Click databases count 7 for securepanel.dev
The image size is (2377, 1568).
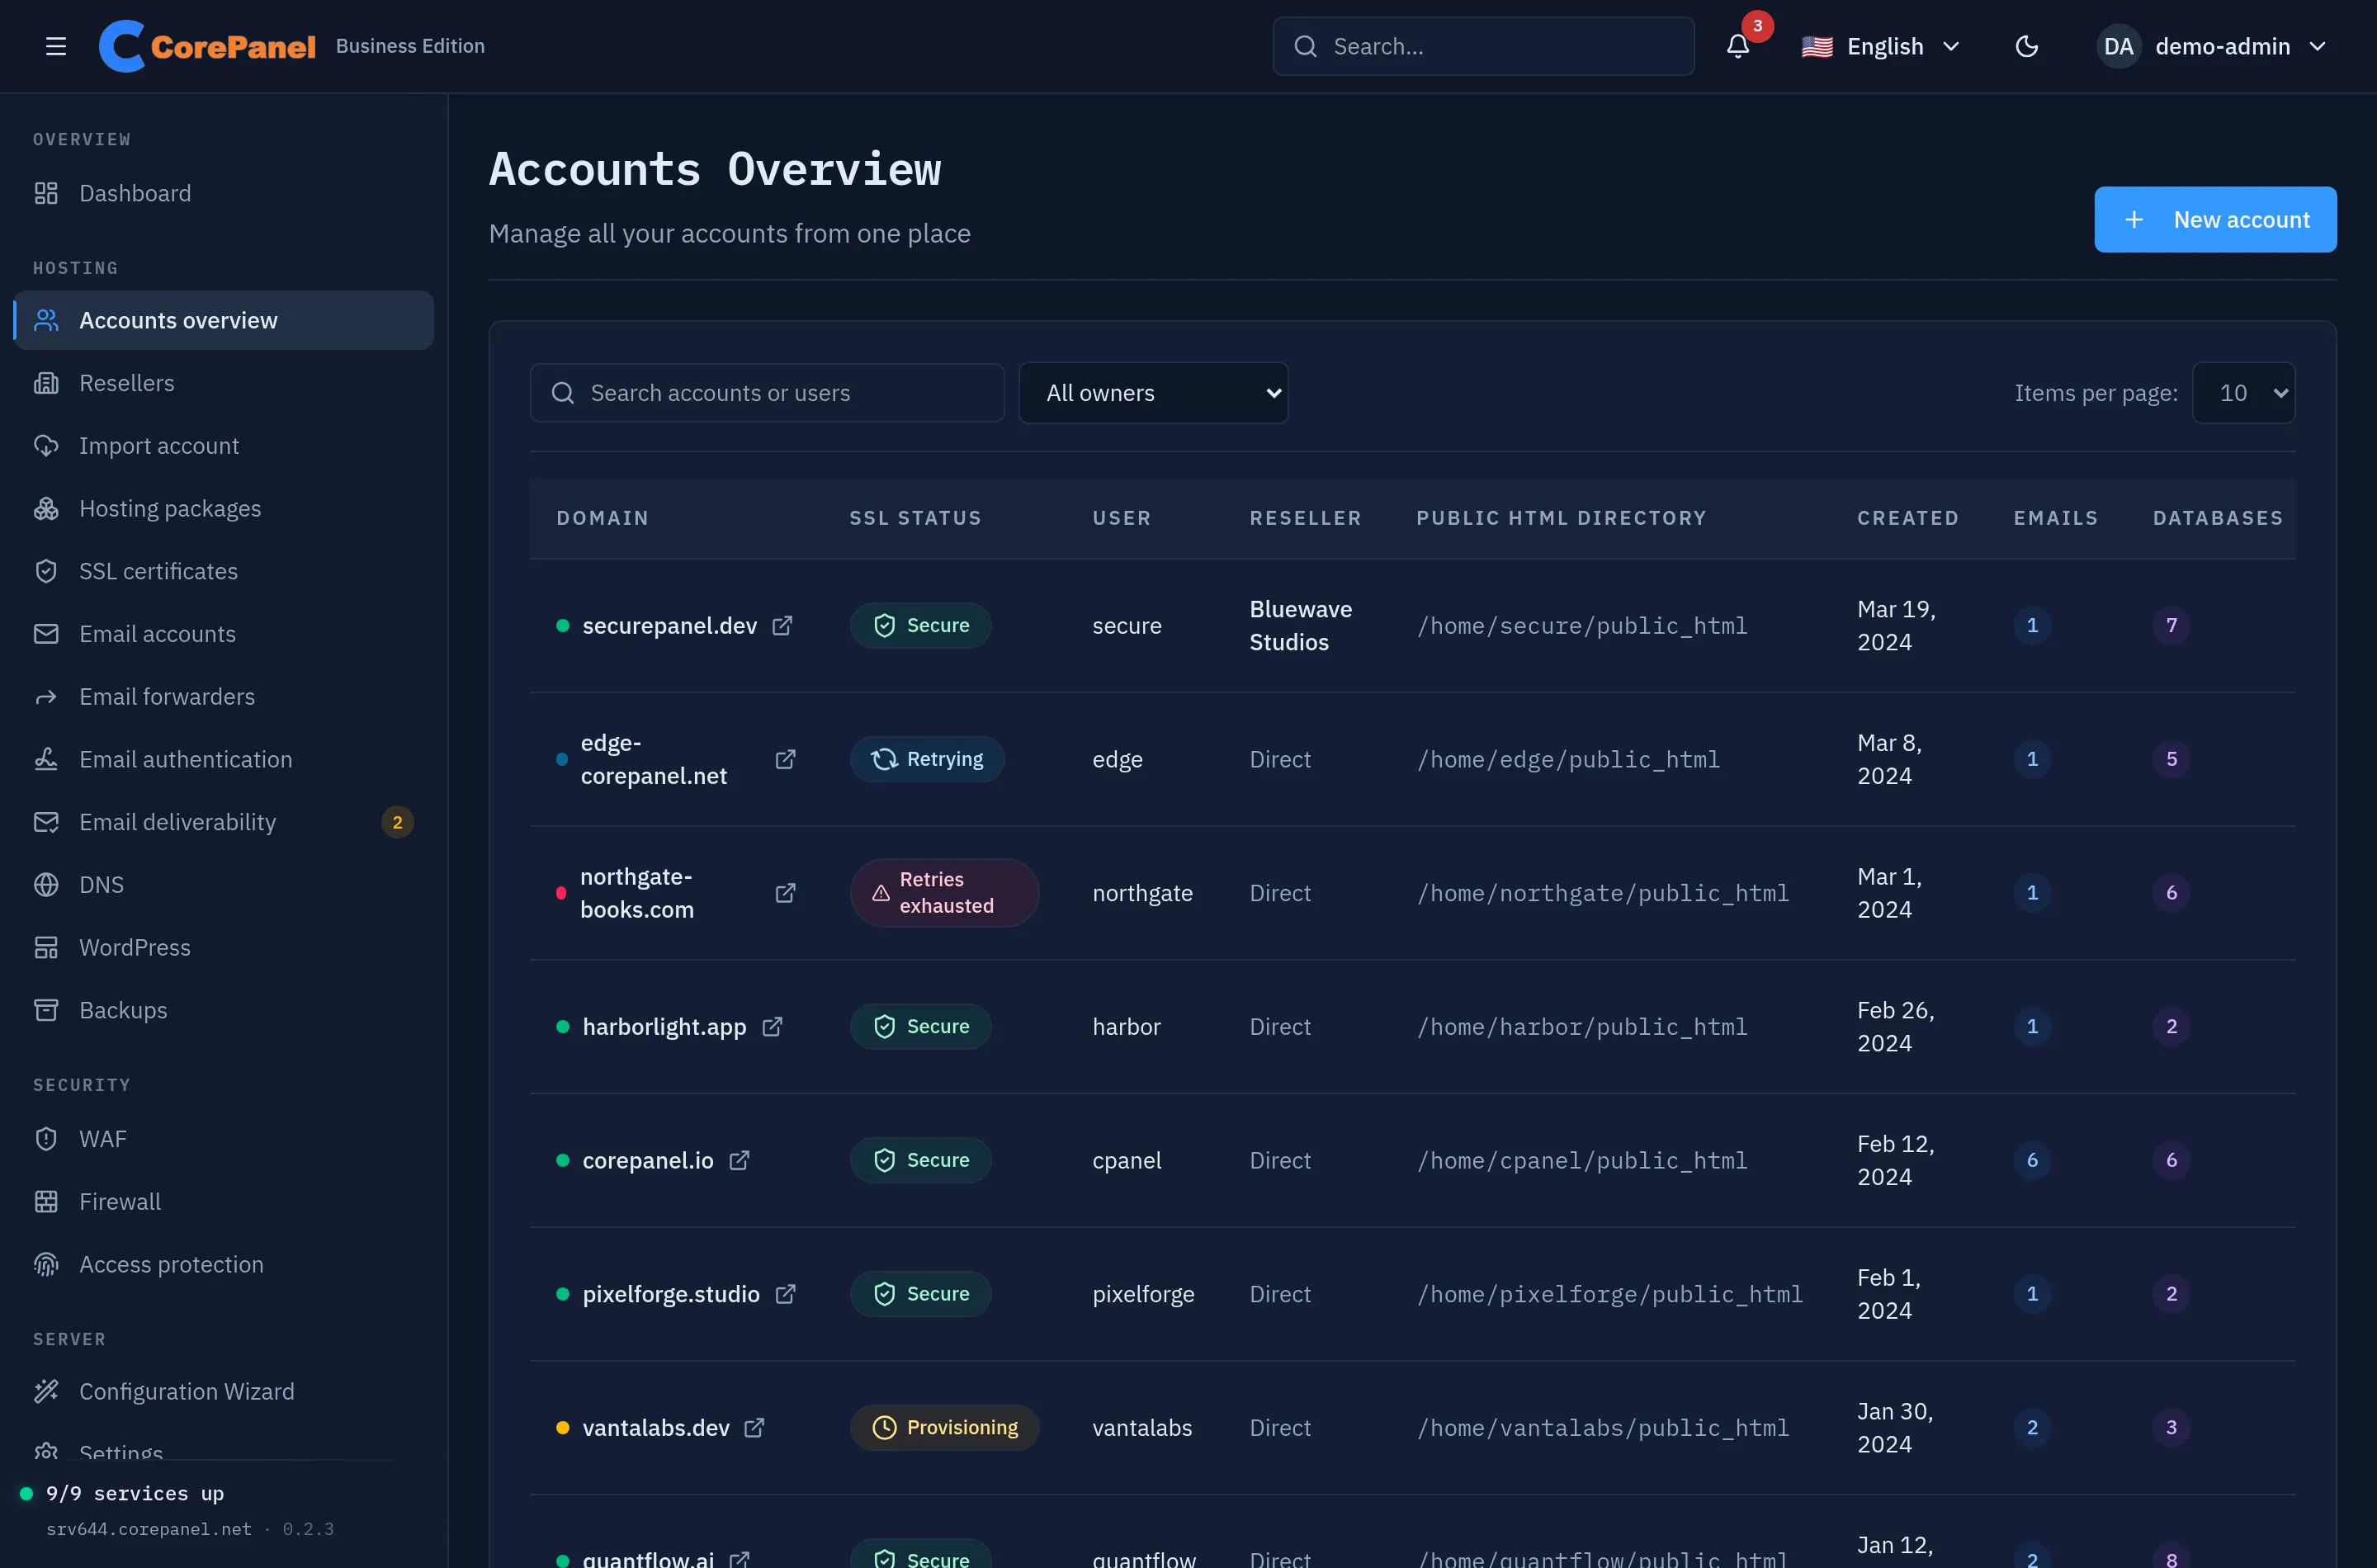point(2171,625)
